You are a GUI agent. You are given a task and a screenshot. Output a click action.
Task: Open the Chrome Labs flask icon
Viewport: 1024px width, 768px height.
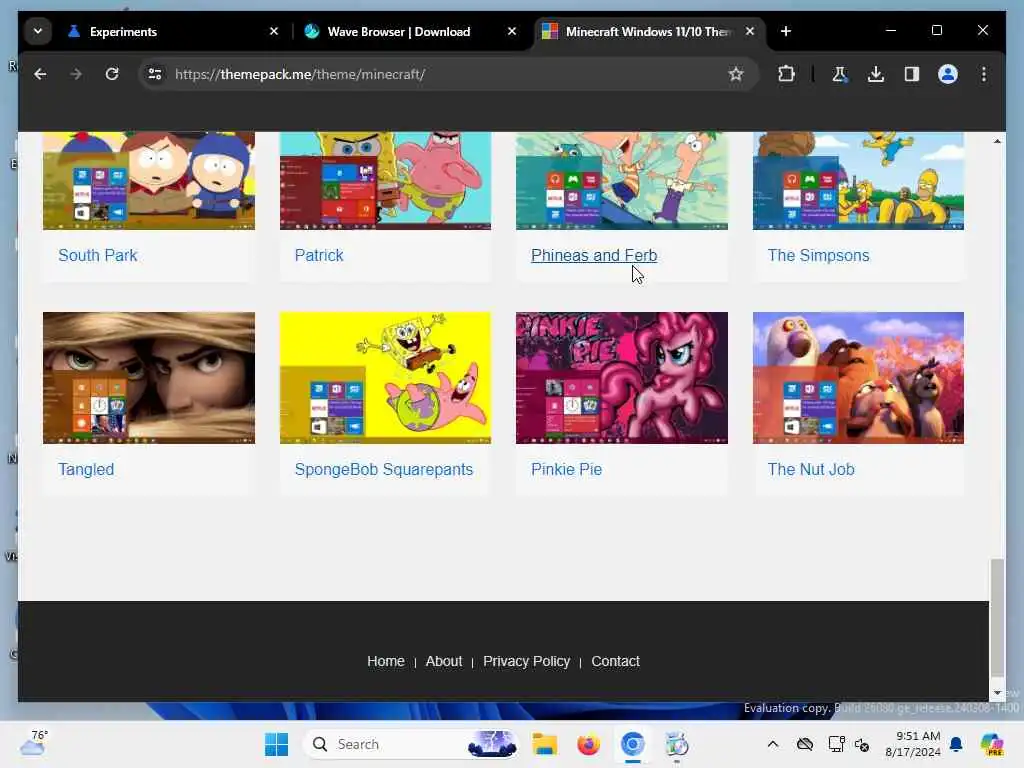click(x=840, y=74)
